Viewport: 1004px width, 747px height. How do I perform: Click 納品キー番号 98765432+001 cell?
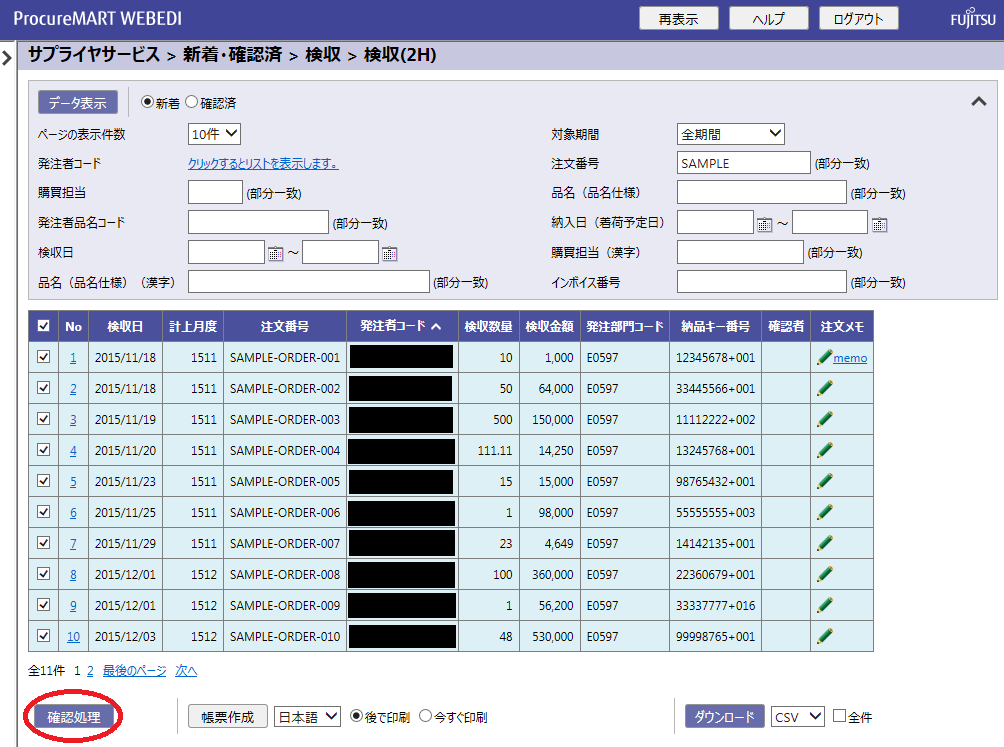[715, 481]
